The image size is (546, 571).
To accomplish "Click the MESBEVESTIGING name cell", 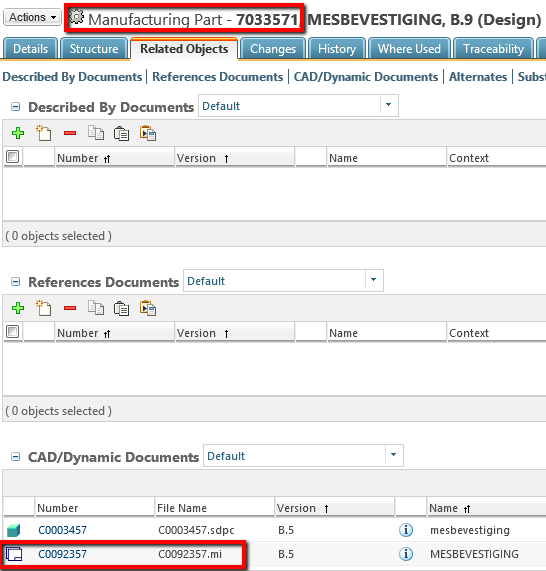I will (474, 554).
